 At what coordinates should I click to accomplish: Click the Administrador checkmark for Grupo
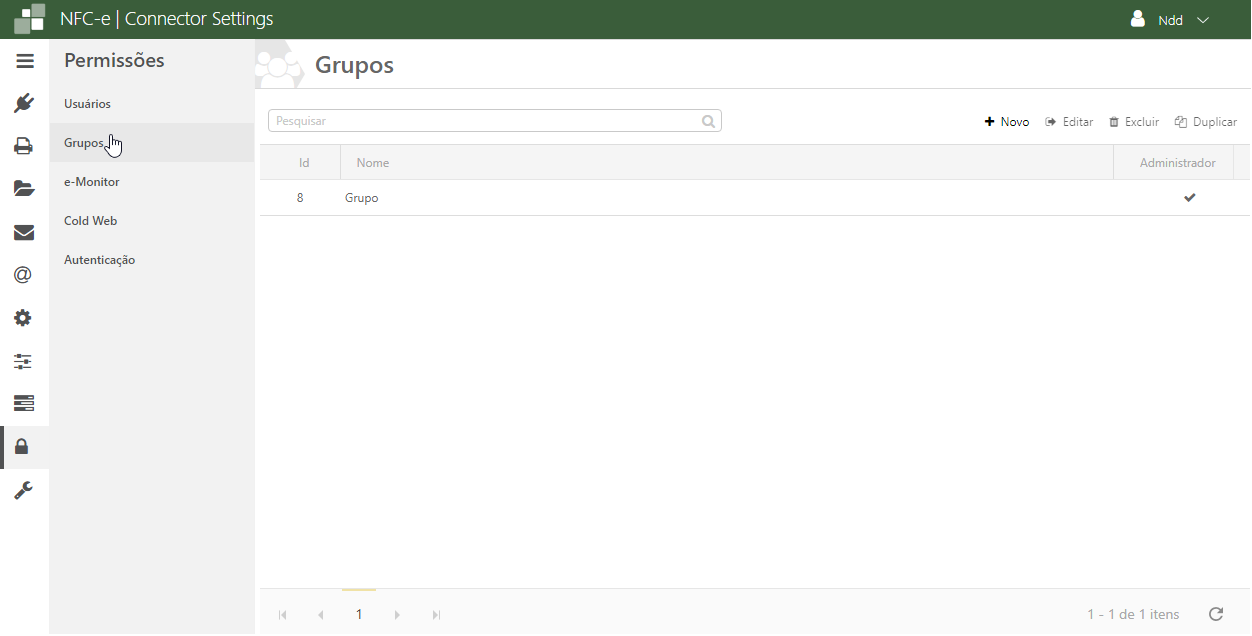click(1189, 198)
